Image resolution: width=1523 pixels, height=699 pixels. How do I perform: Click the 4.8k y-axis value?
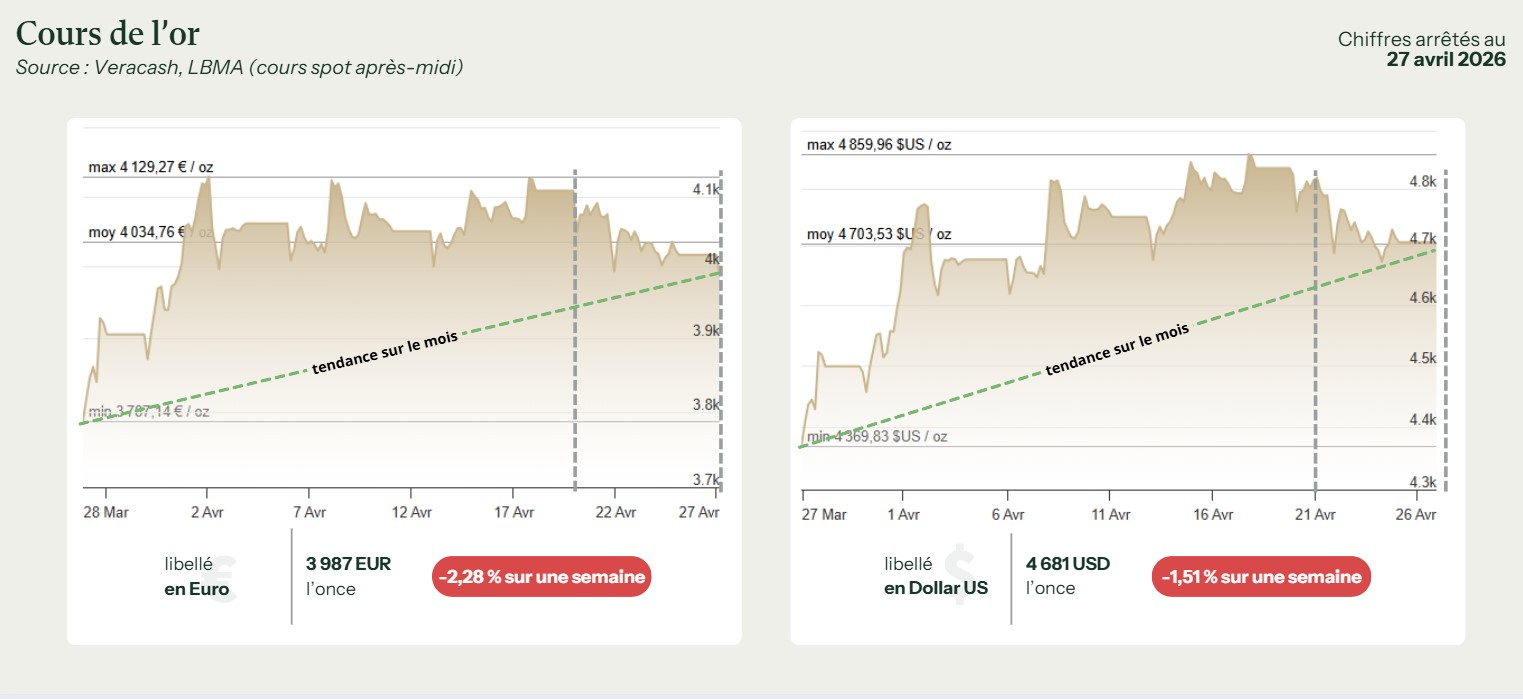1423,182
